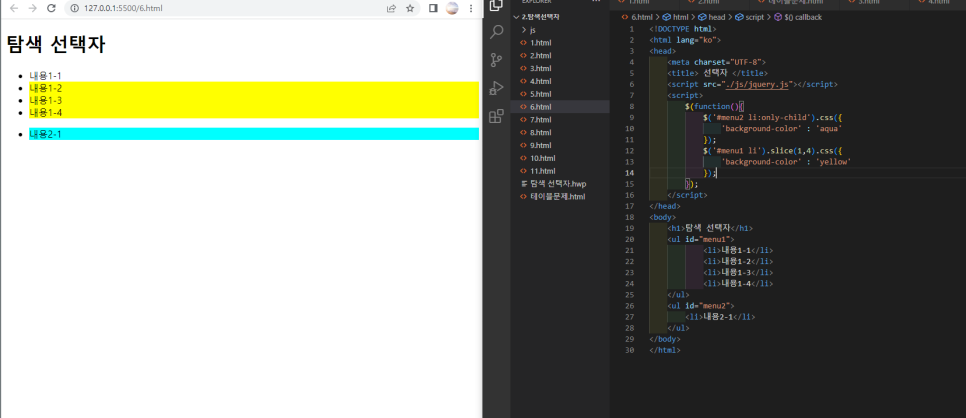The image size is (966, 418).
Task: Open Chrome side panel
Action: [433, 9]
